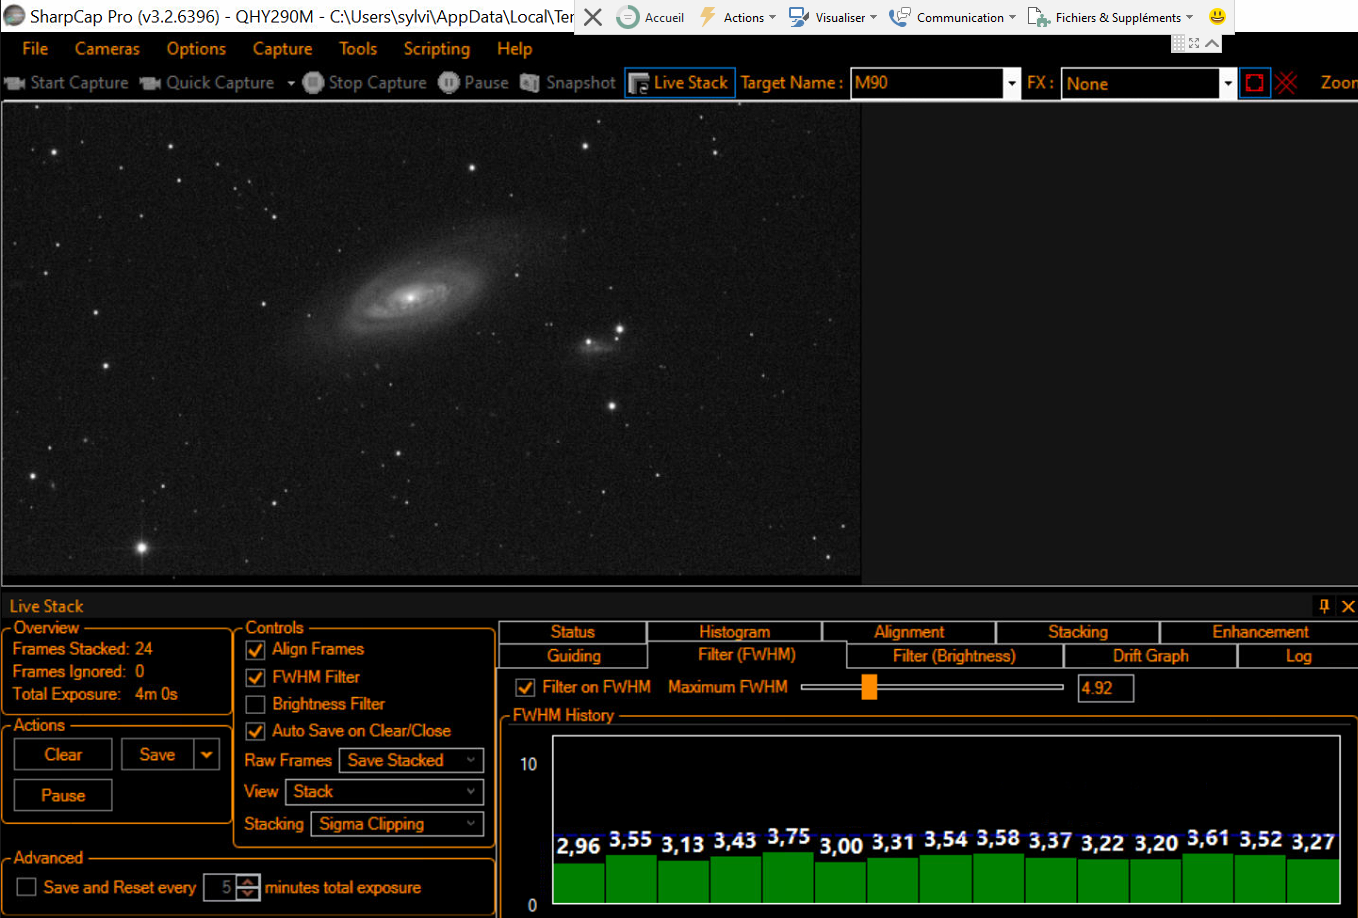Image resolution: width=1358 pixels, height=918 pixels.
Task: Click the red selection area square icon
Action: pyautogui.click(x=1254, y=84)
